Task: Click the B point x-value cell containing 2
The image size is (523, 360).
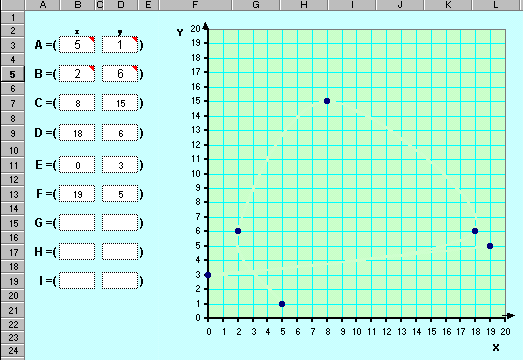Action: pyautogui.click(x=77, y=74)
